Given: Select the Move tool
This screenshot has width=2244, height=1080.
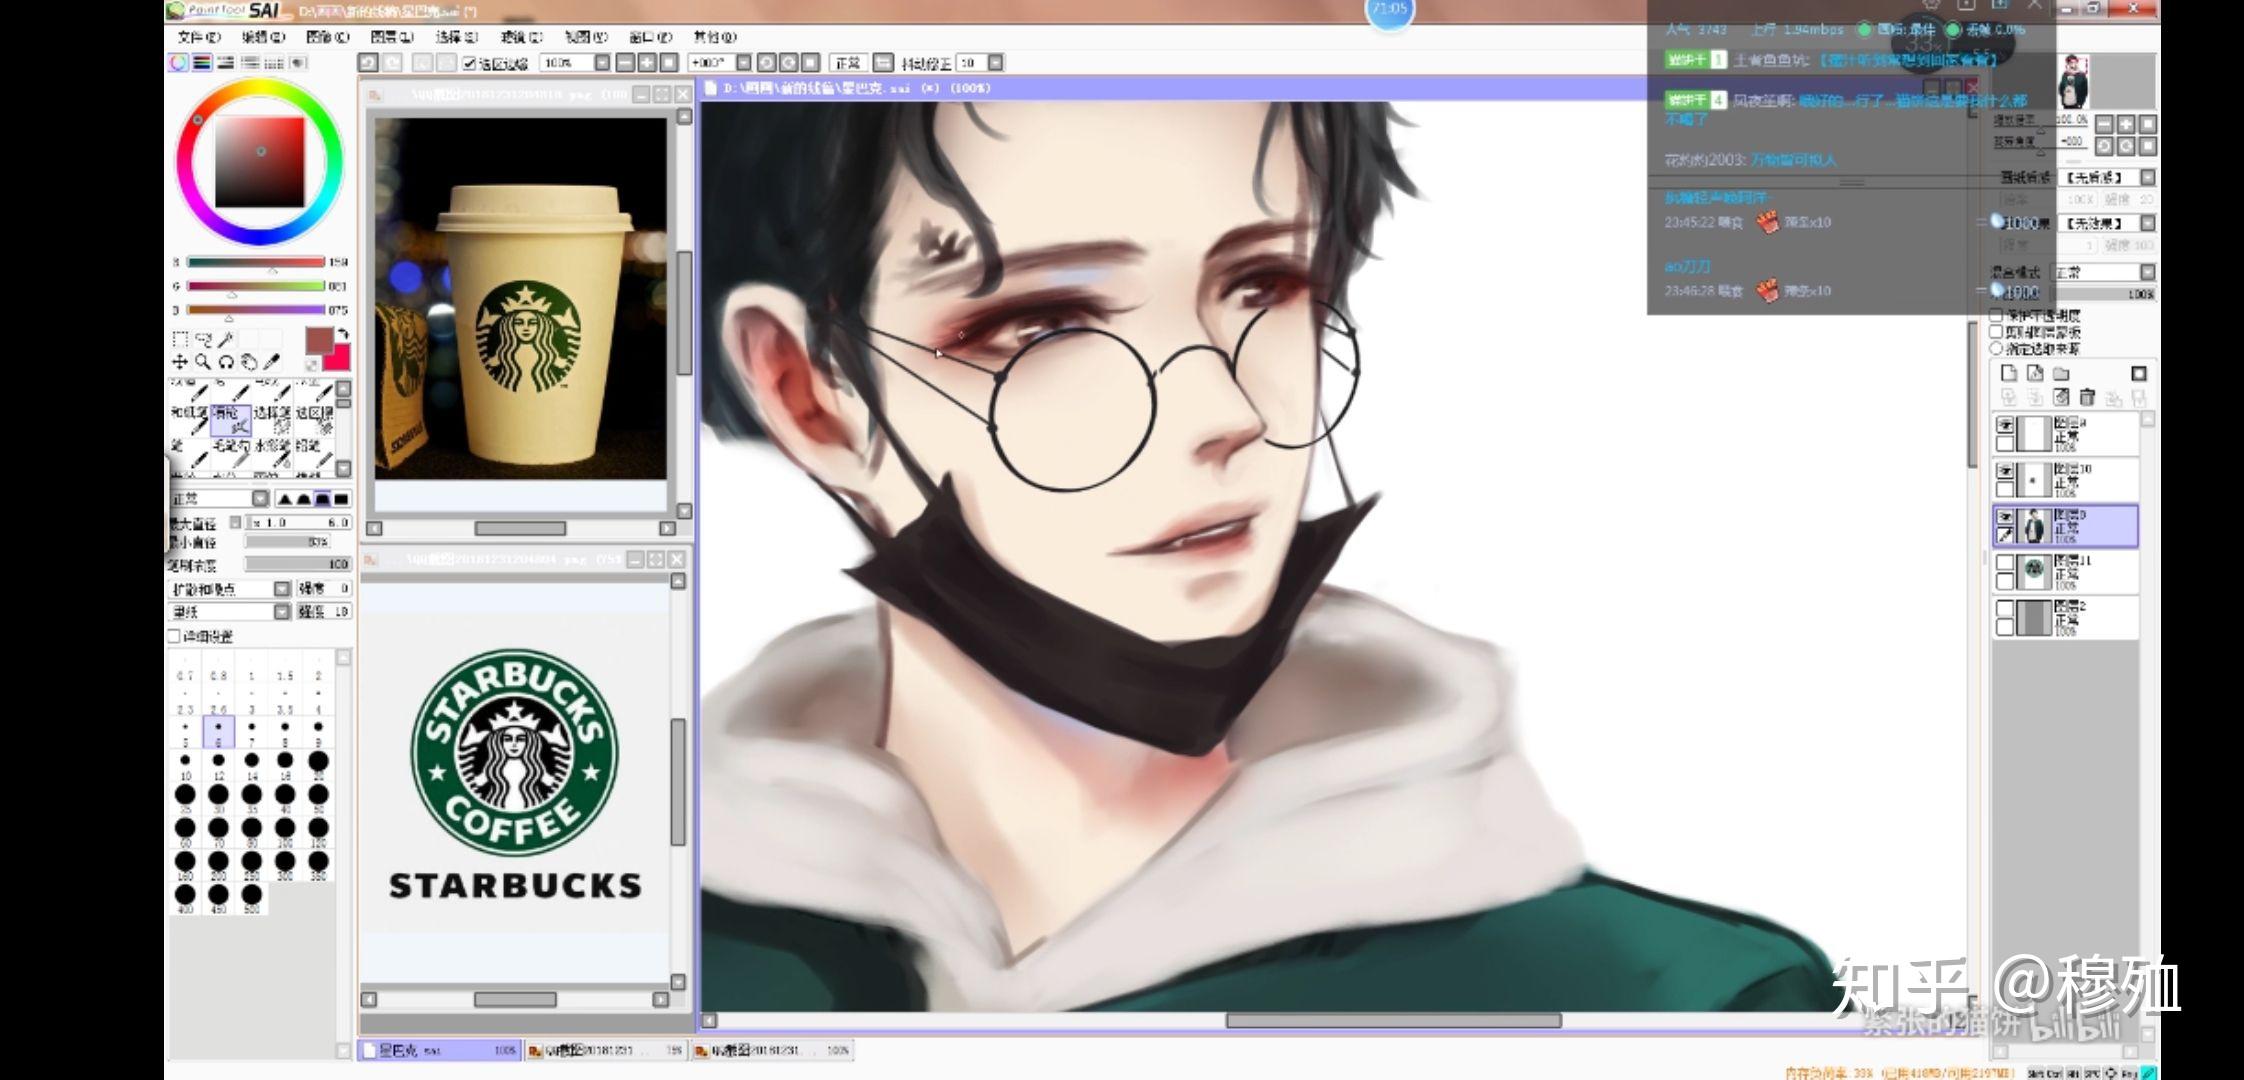Looking at the screenshot, I should tap(180, 362).
